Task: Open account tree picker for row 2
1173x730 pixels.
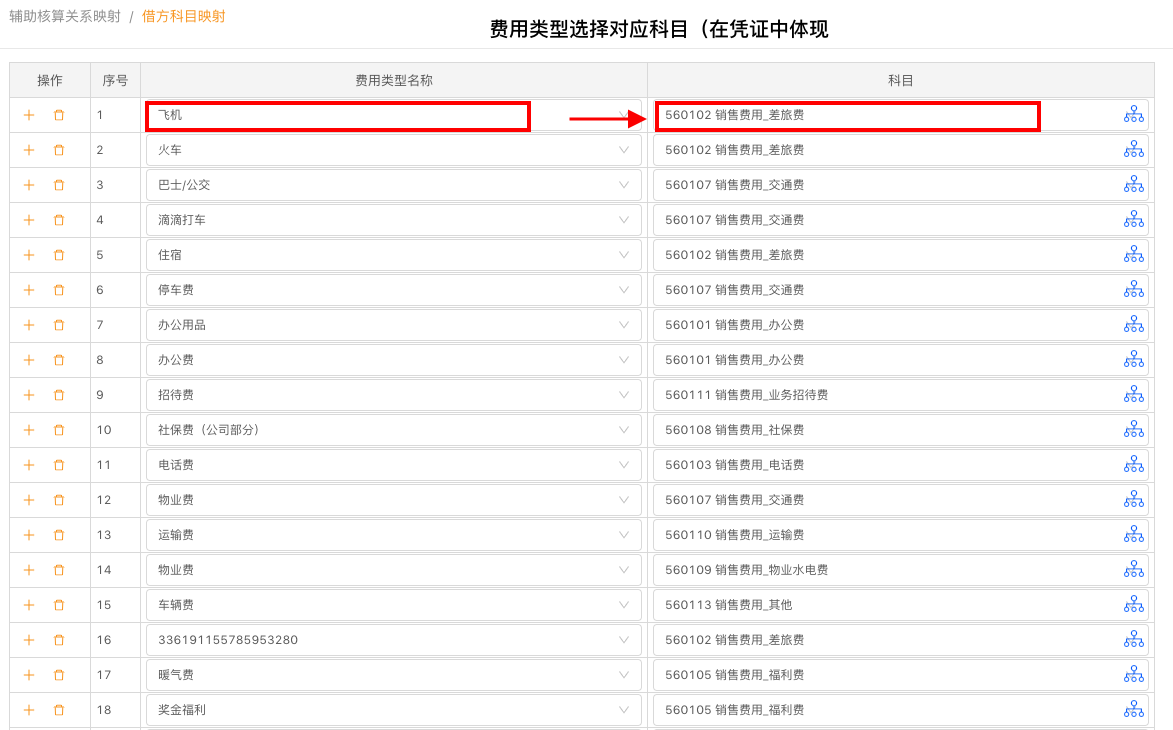Action: (x=1133, y=150)
